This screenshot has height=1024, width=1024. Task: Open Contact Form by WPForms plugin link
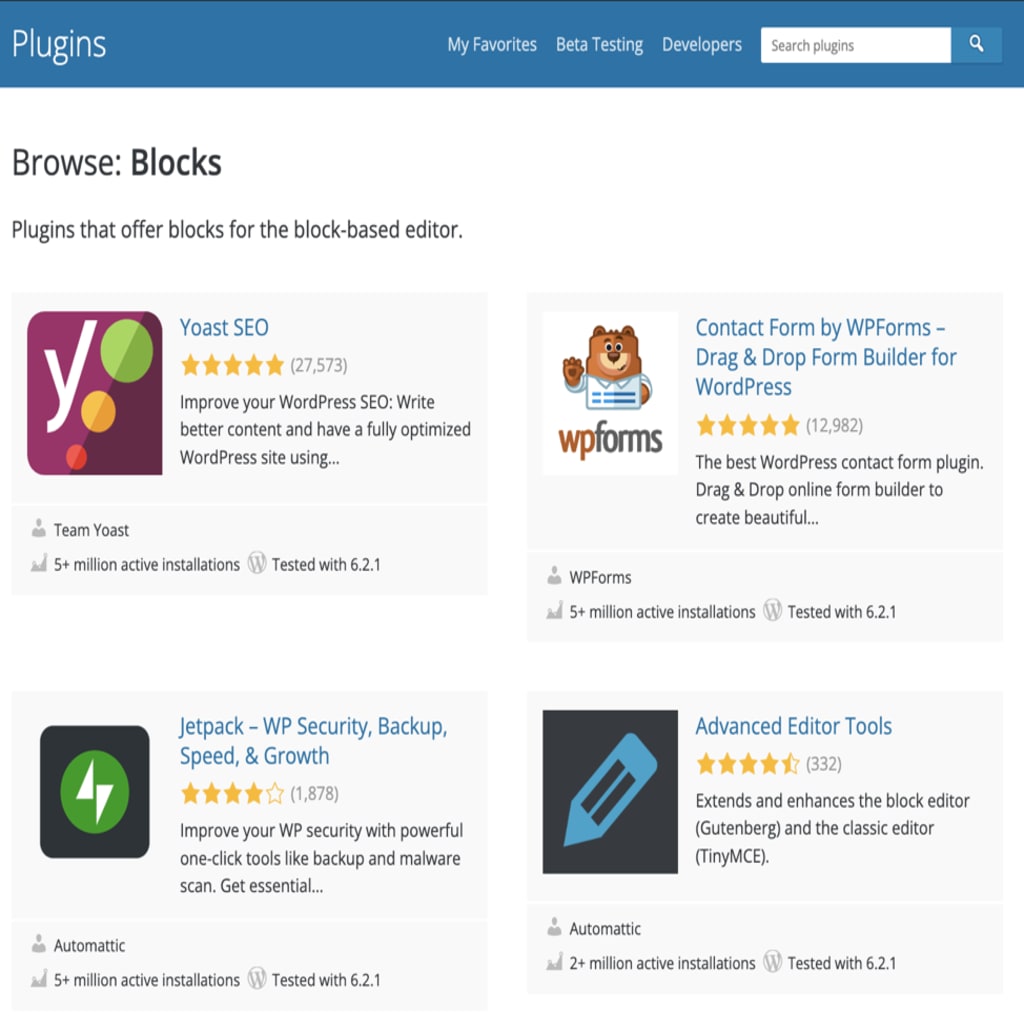click(825, 357)
